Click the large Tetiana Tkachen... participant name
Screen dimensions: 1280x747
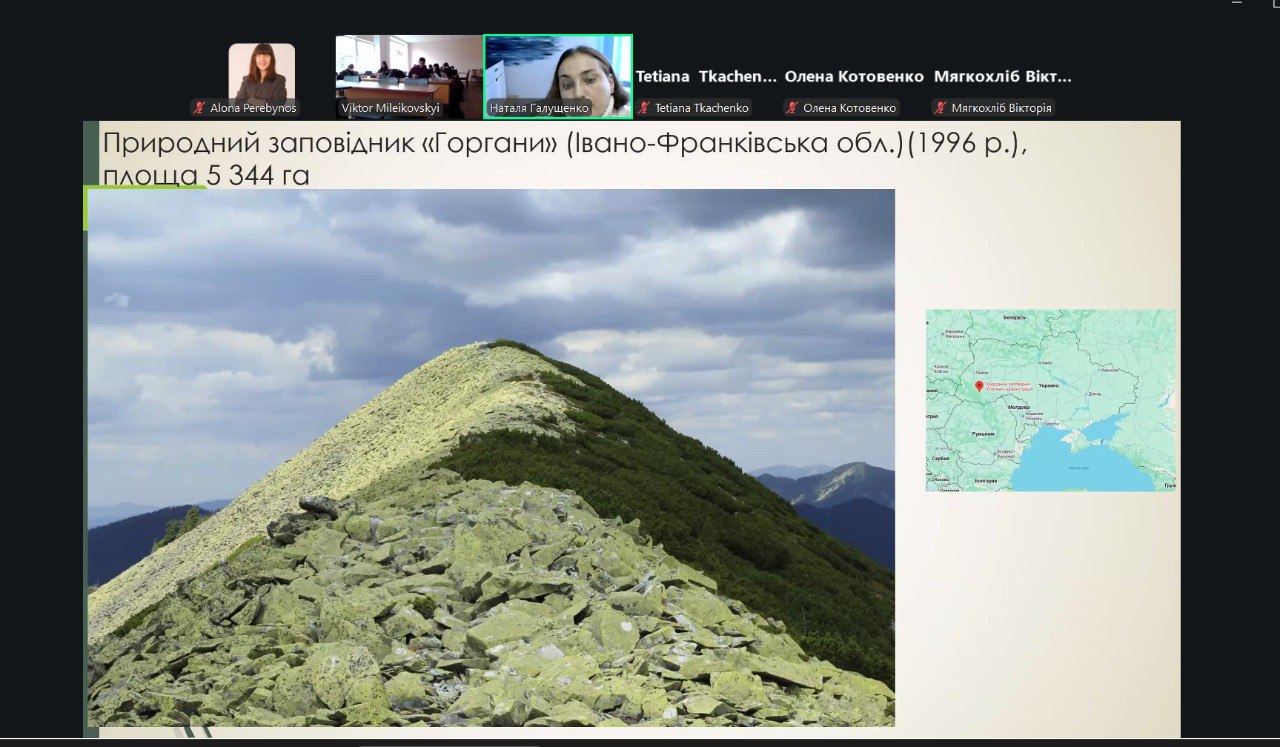coord(706,76)
